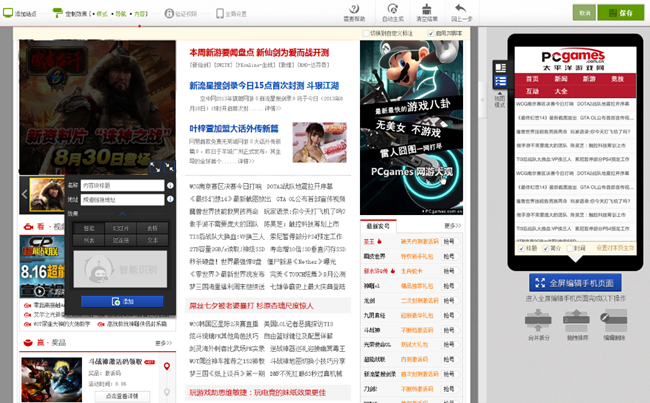Click the 拖拽排序 icon

click(576, 320)
